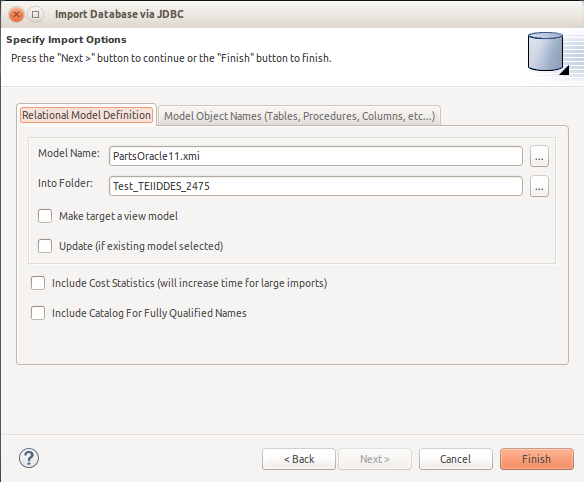
Task: Maximize the dialog using the square window button
Action: [x=35, y=15]
